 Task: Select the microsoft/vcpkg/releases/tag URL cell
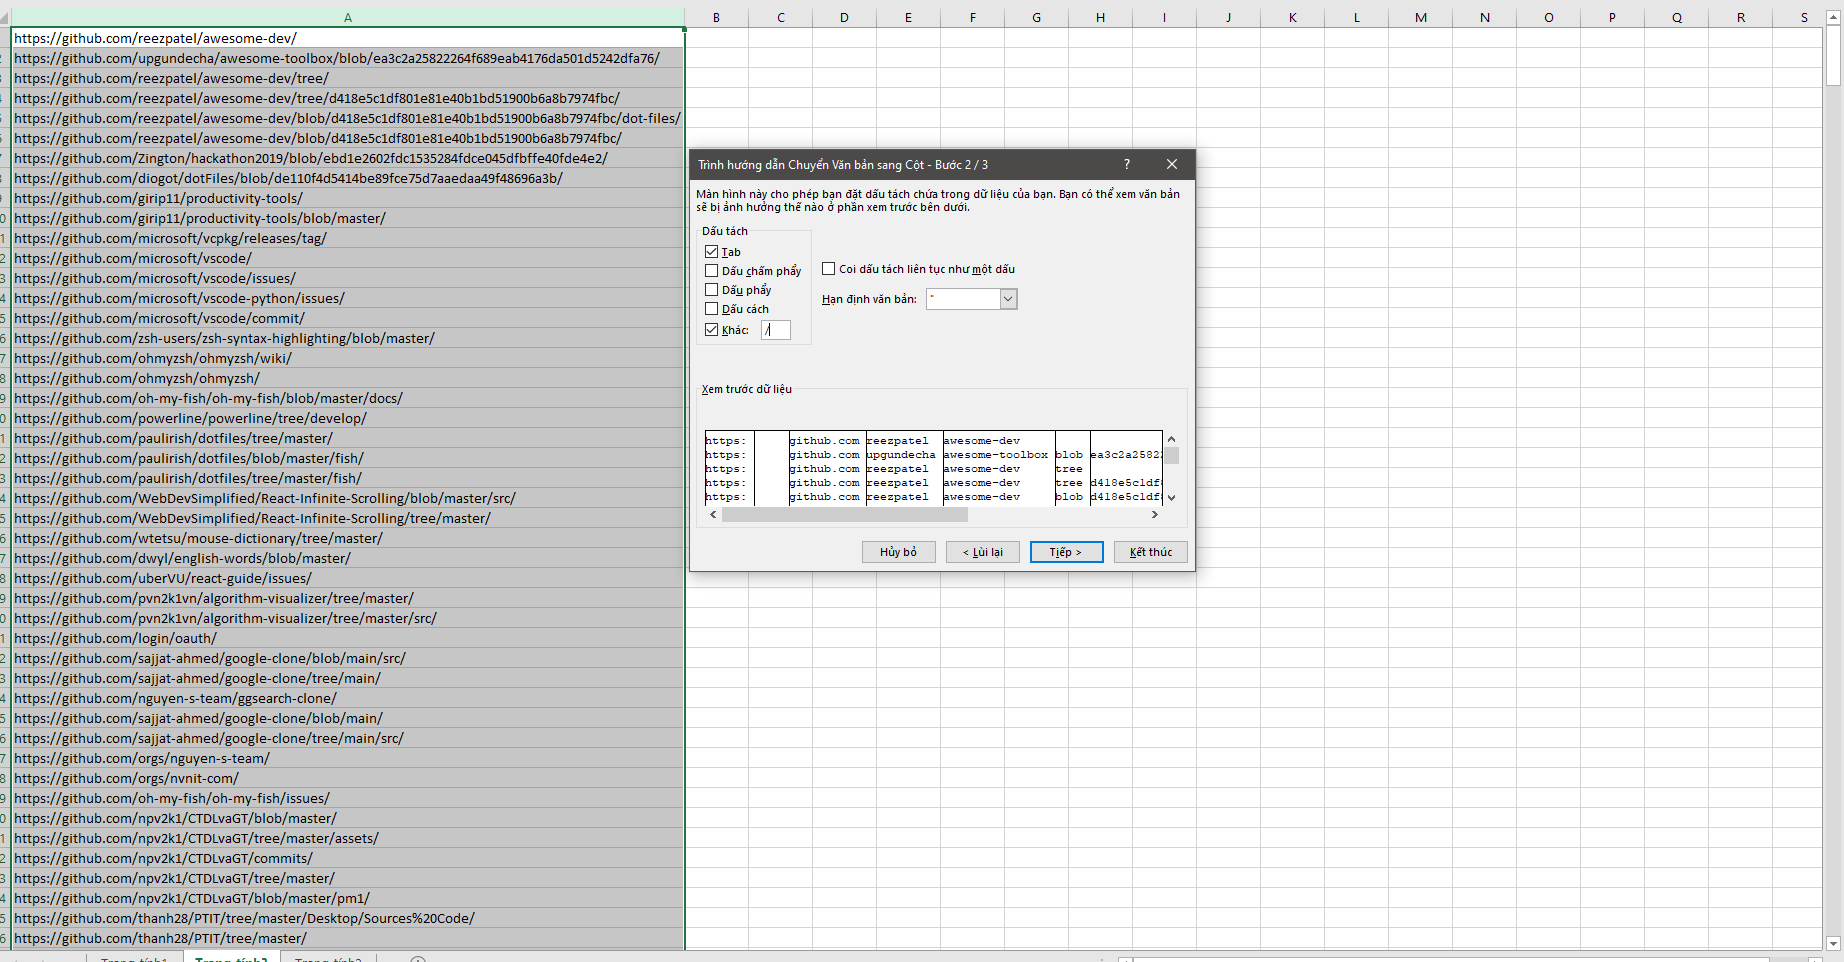(348, 238)
